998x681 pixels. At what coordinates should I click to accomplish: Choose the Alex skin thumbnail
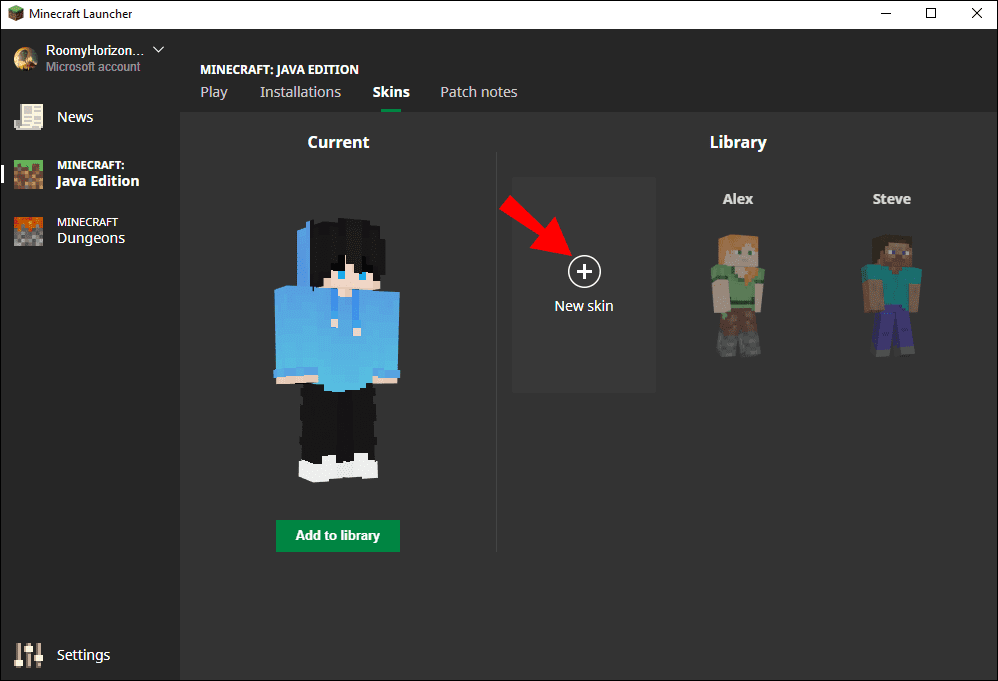click(x=738, y=294)
